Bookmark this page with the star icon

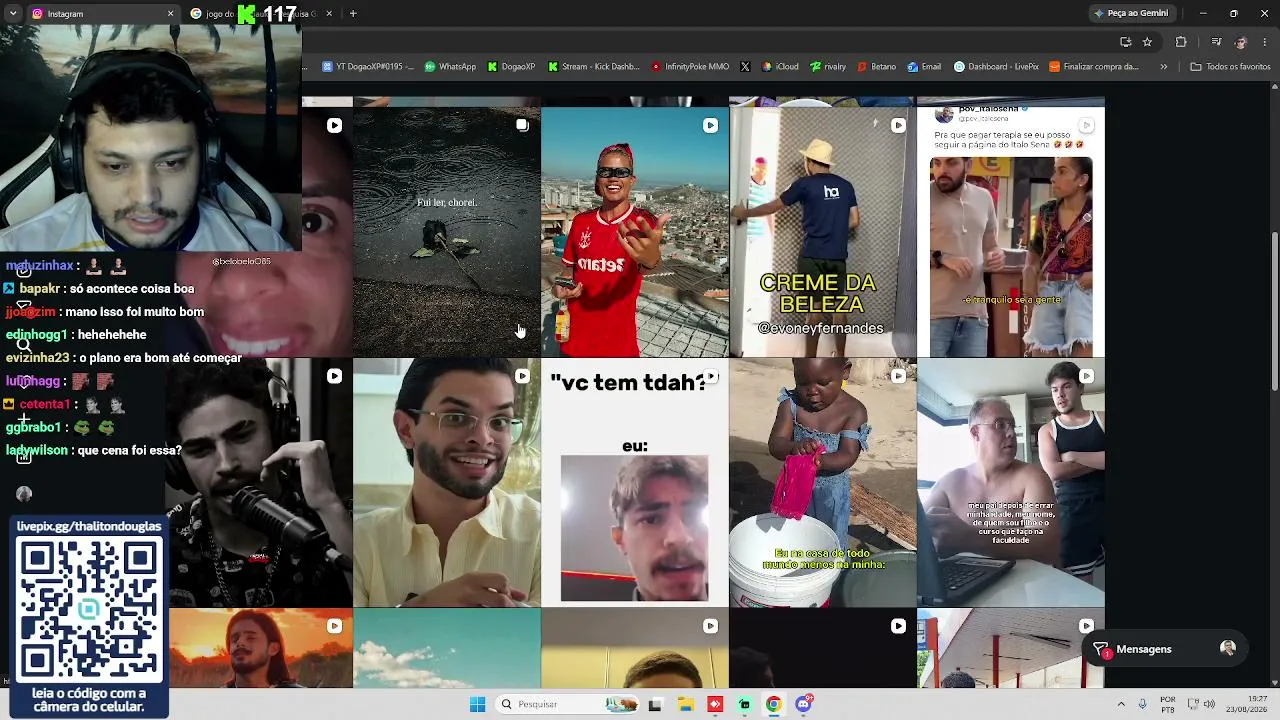pyautogui.click(x=1147, y=42)
